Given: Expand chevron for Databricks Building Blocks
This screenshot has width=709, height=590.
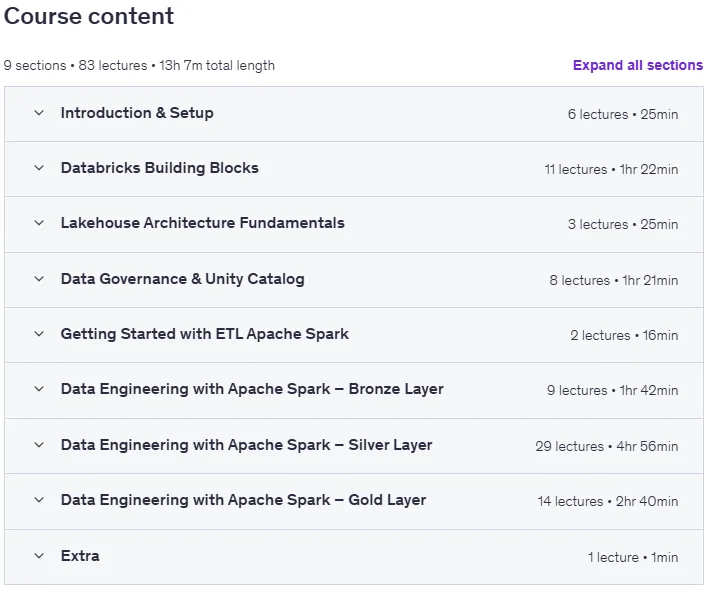Looking at the screenshot, I should [x=39, y=168].
